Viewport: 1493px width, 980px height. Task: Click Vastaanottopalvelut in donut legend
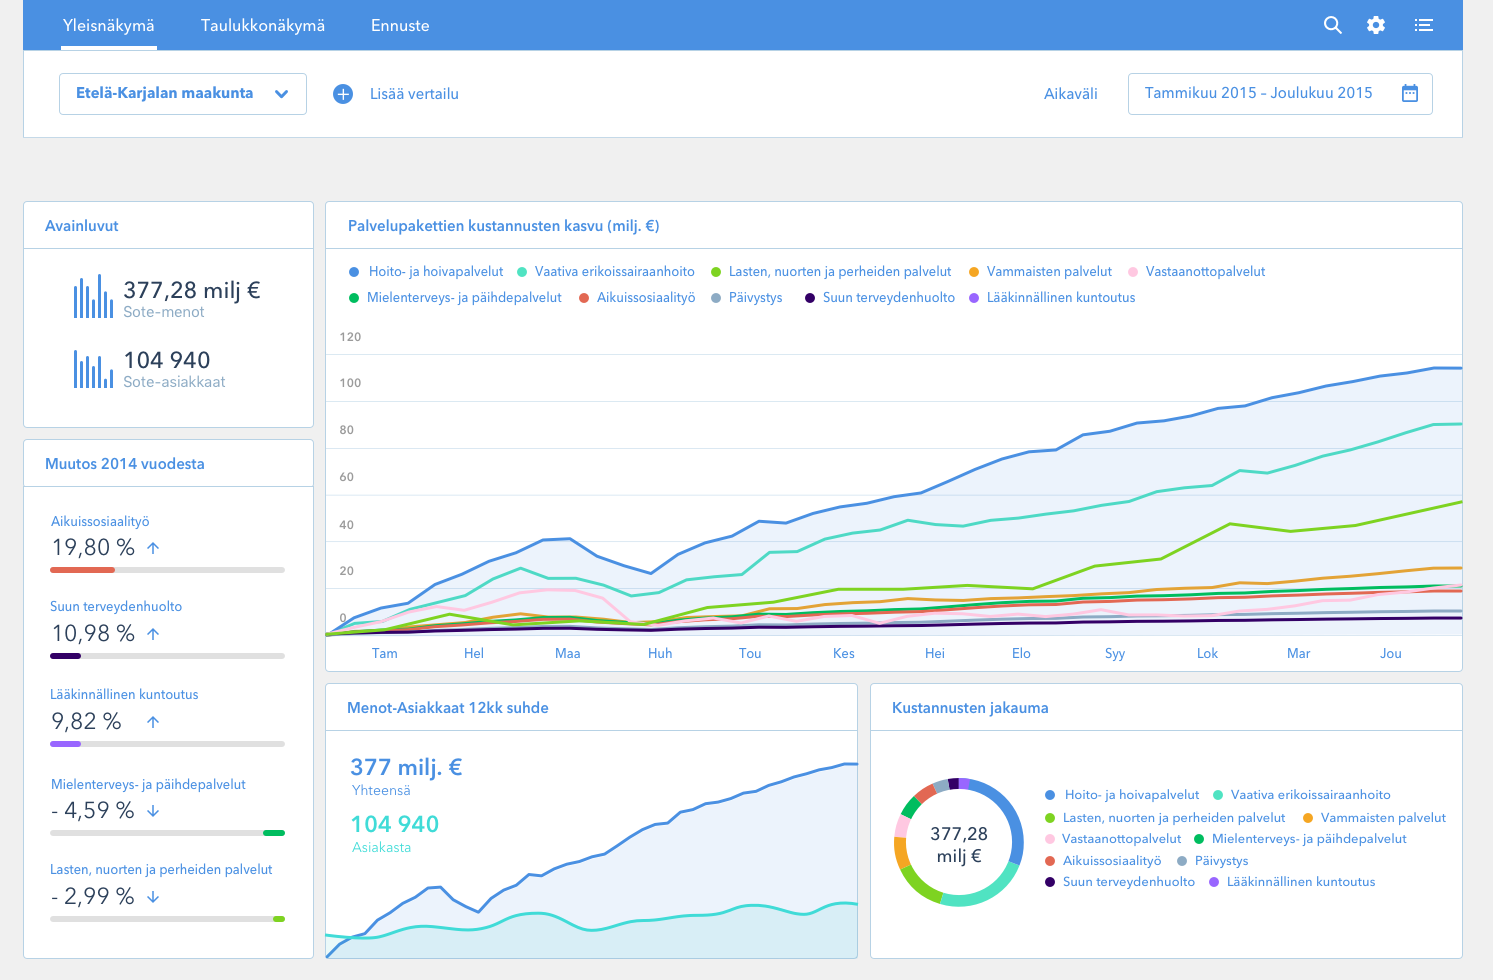[1113, 839]
